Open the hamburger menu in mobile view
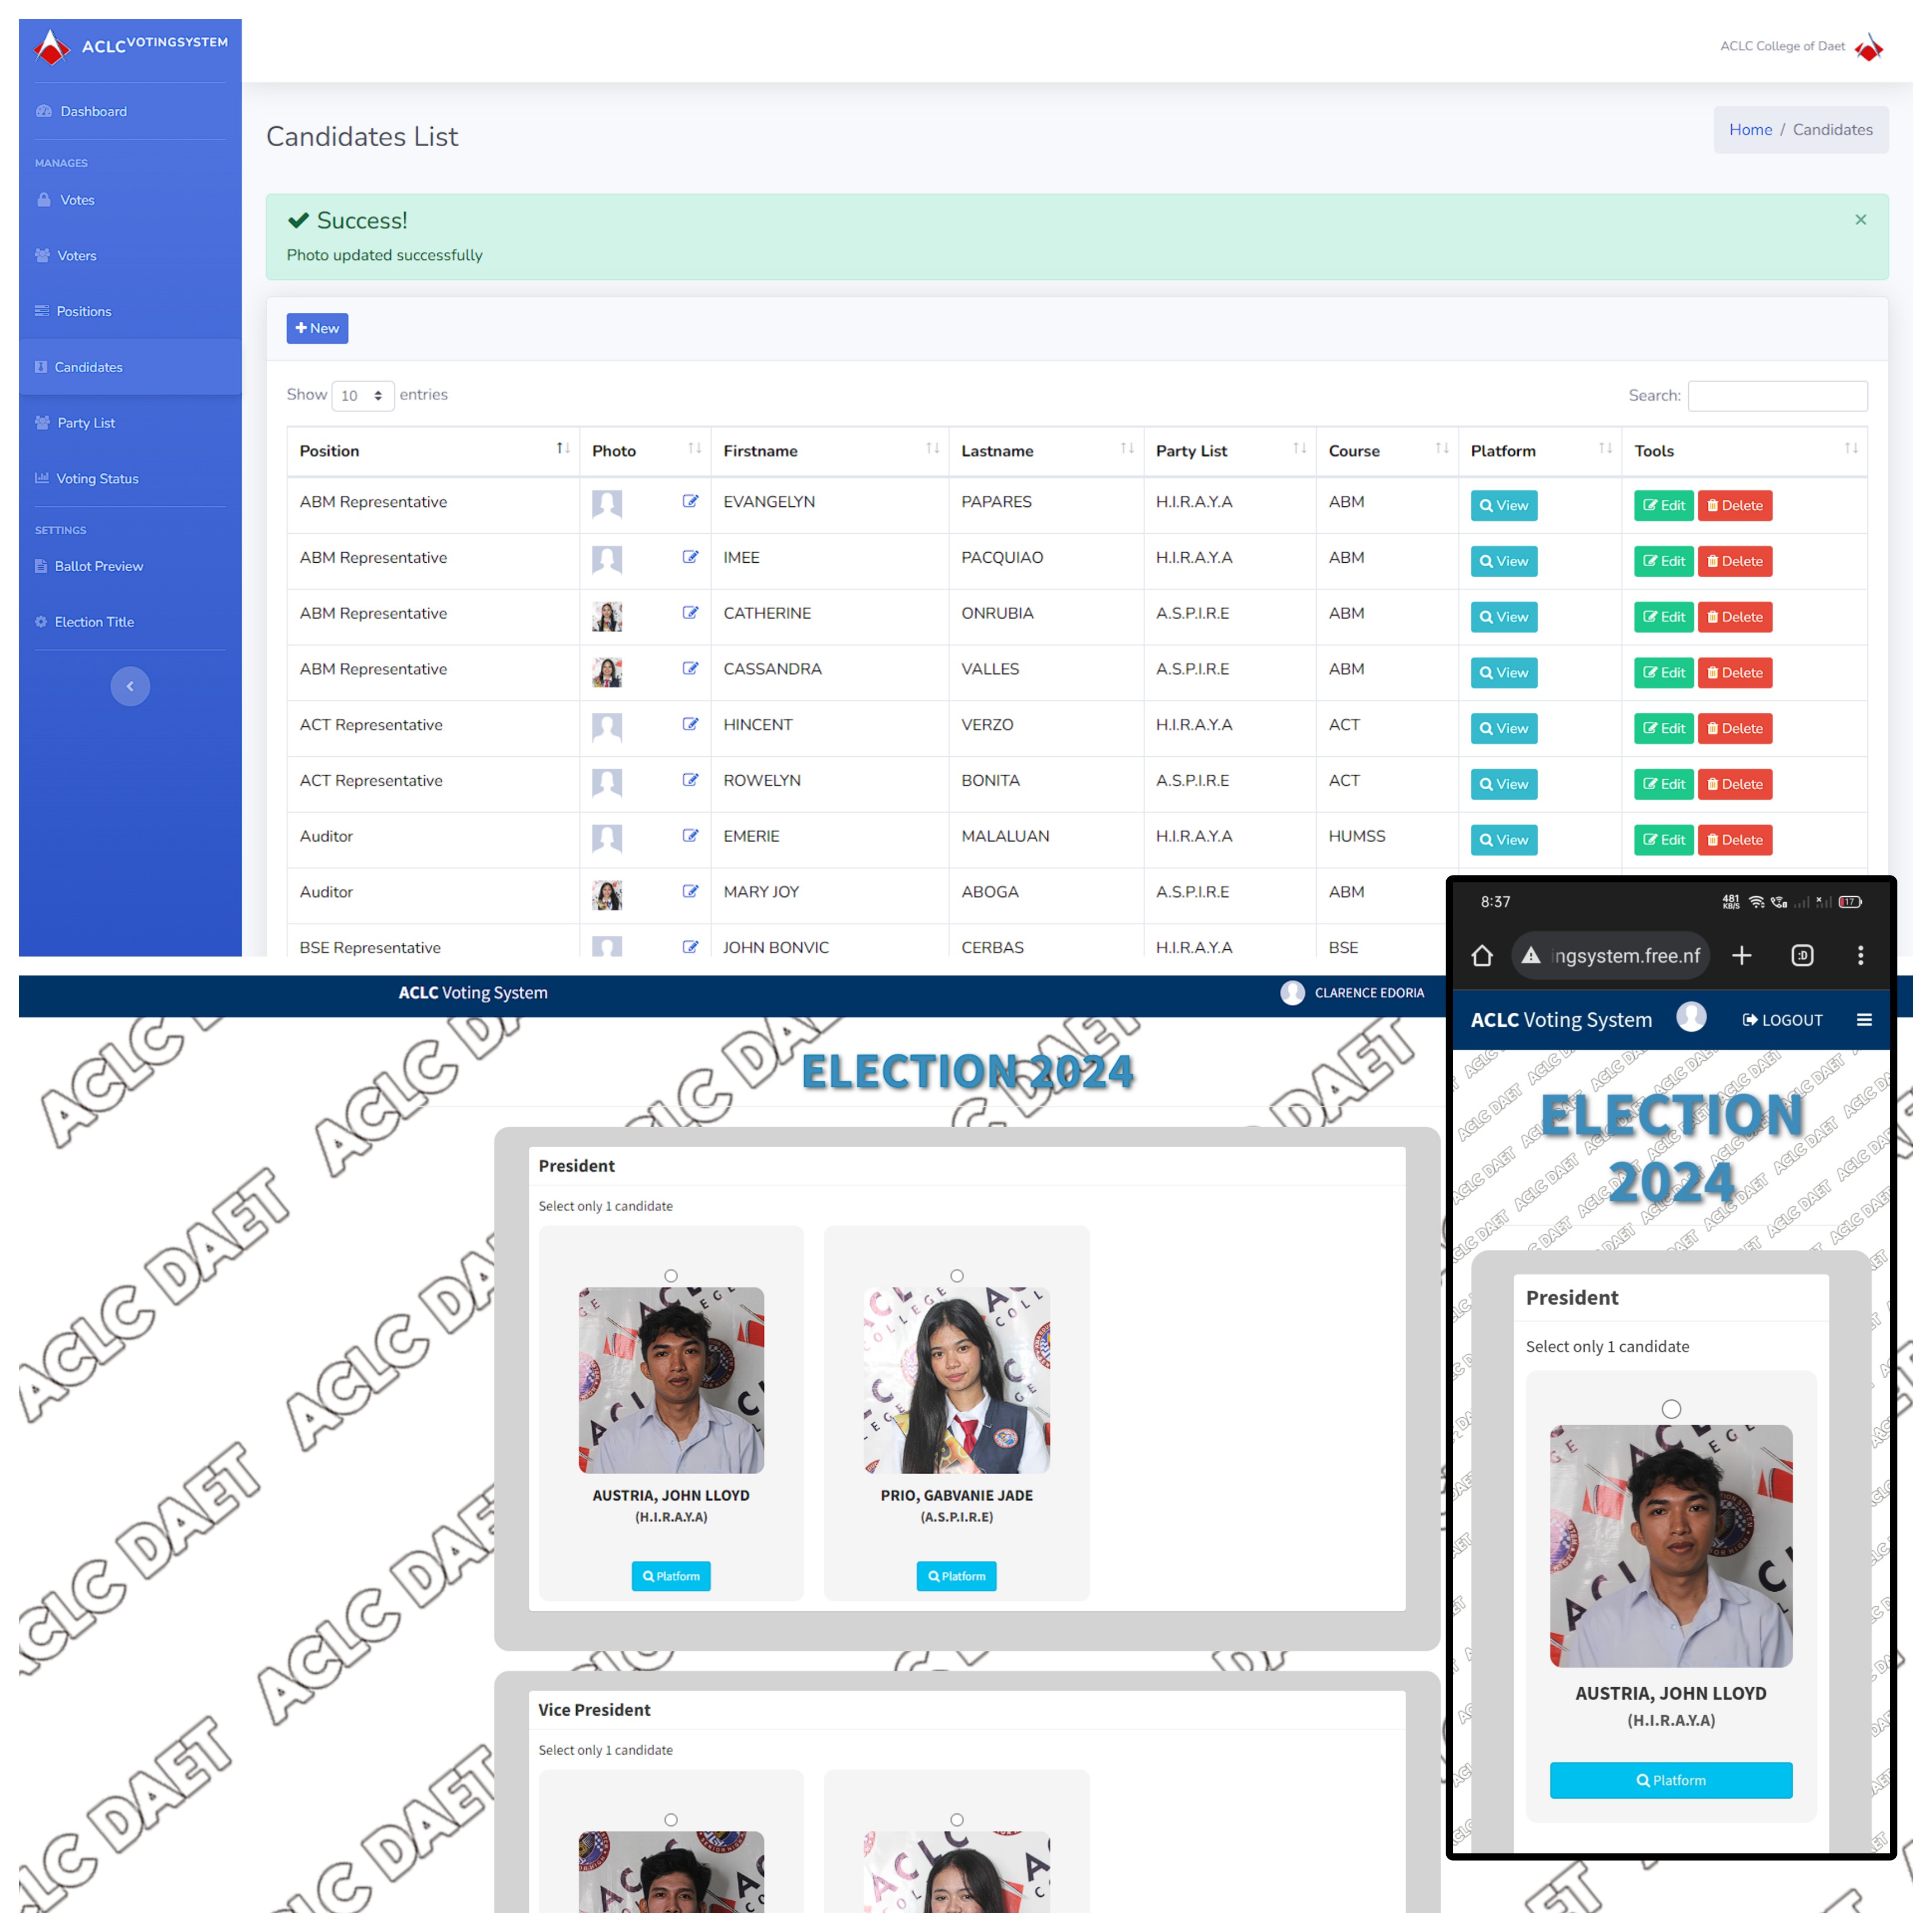 coord(1864,1020)
